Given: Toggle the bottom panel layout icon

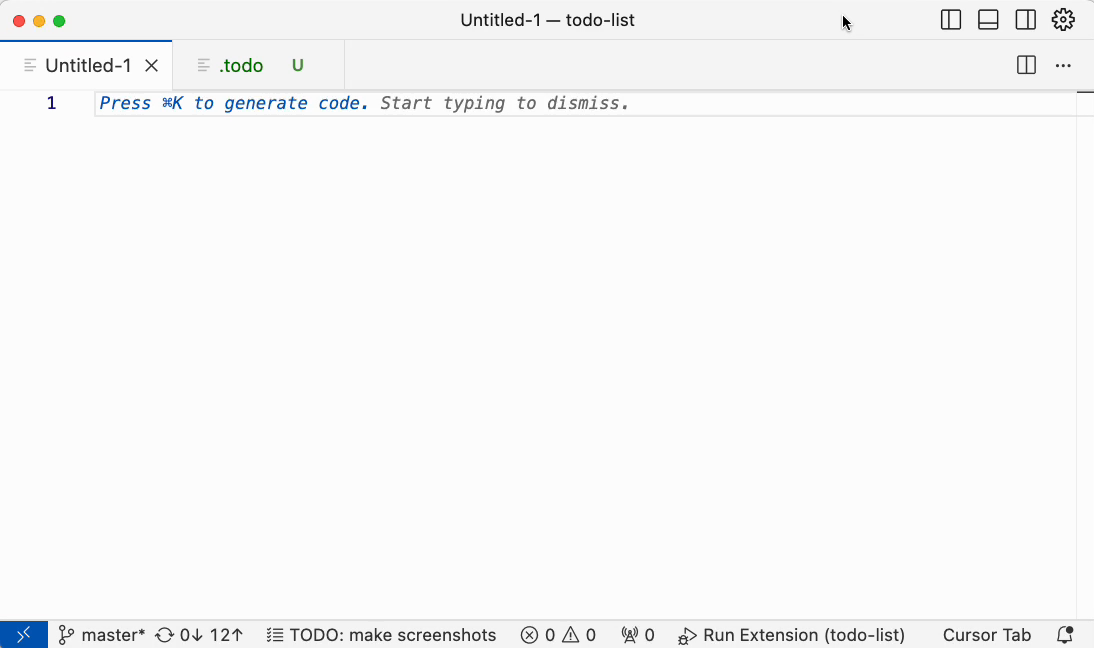Looking at the screenshot, I should (x=988, y=20).
